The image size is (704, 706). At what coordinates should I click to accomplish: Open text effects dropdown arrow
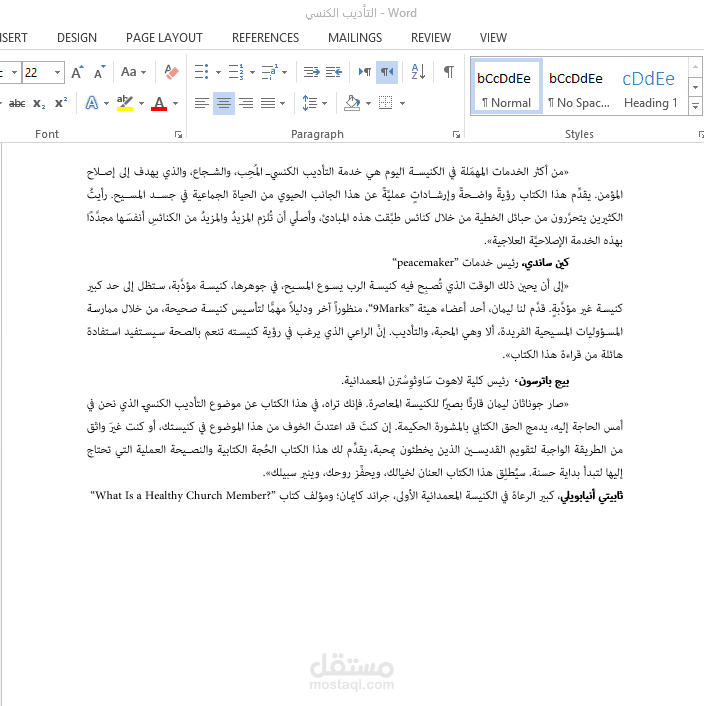106,104
